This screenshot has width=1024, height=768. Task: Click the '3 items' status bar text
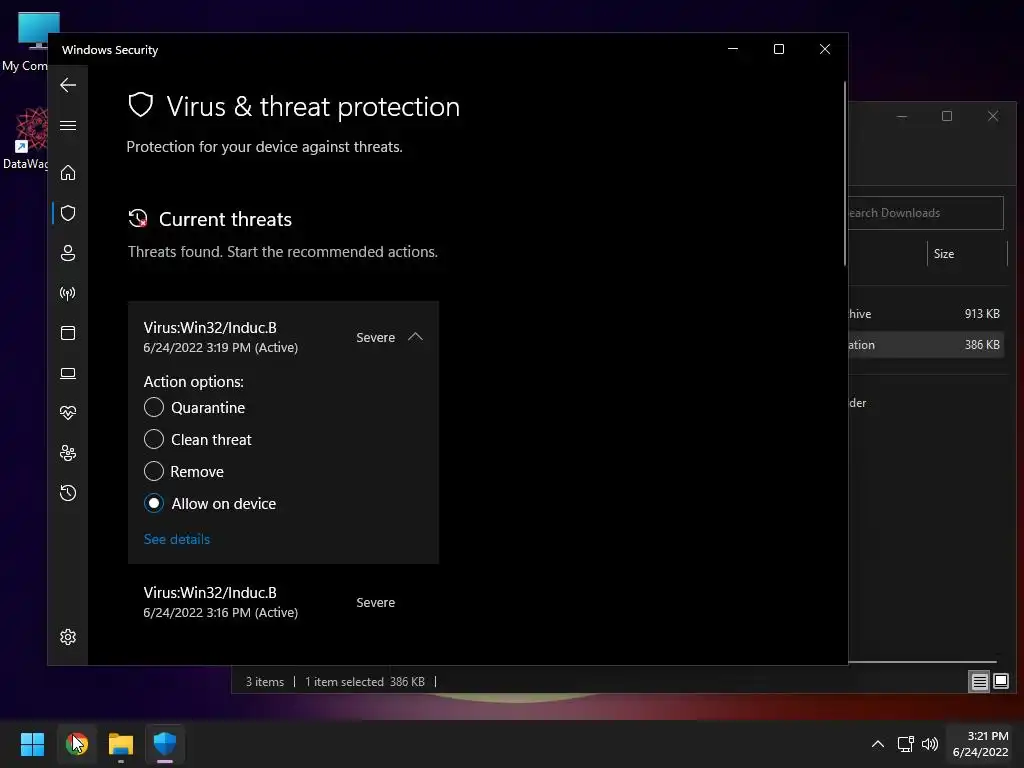264,682
